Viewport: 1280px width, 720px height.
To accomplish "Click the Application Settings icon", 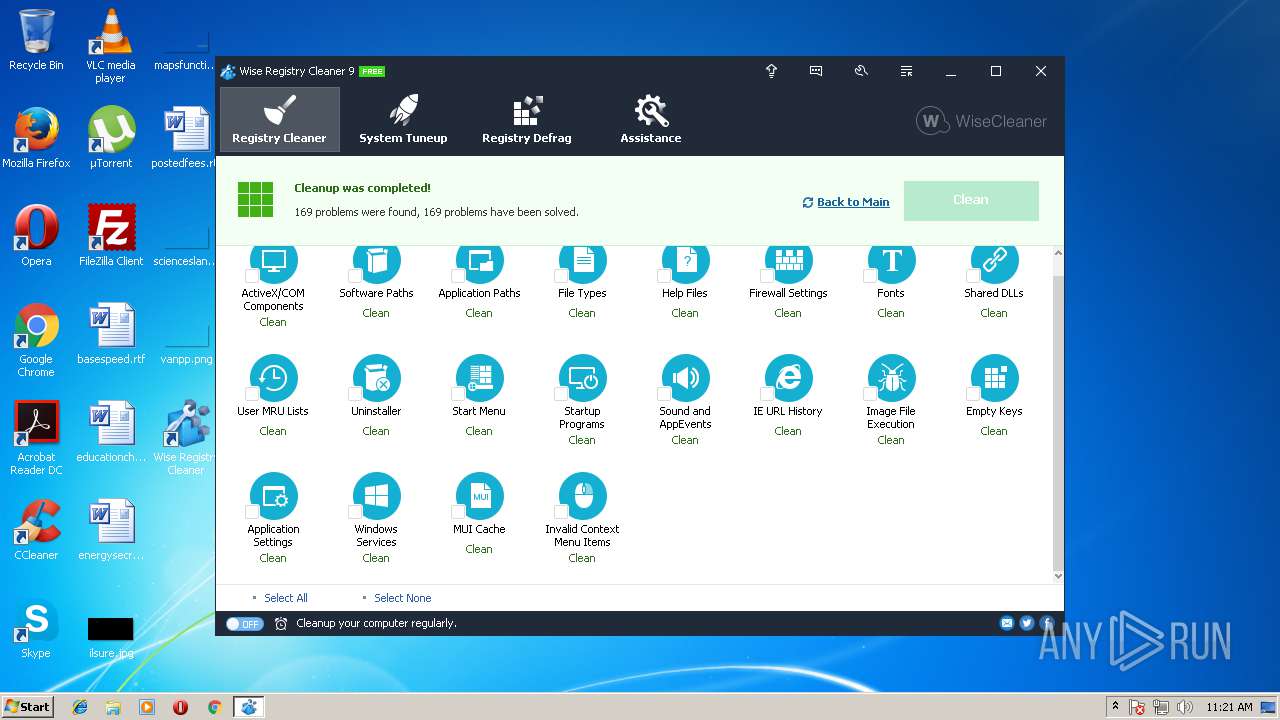I will tap(273, 496).
